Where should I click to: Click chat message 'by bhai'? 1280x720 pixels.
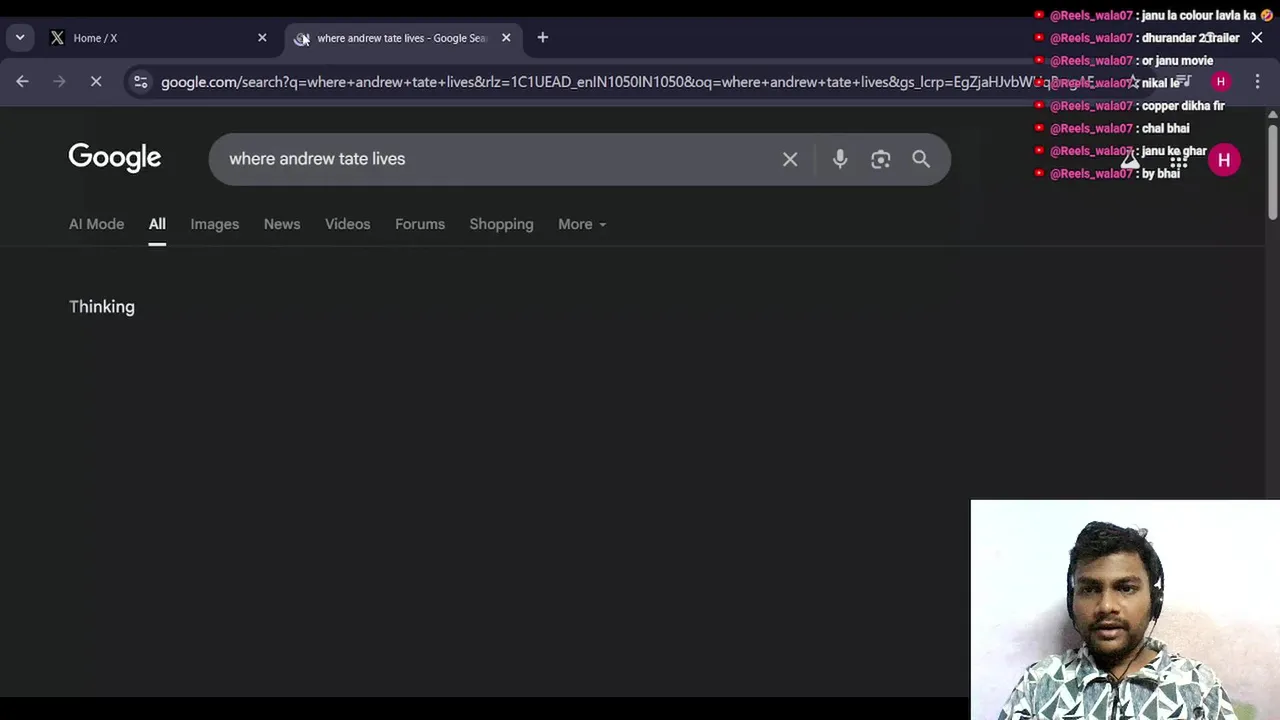1161,174
